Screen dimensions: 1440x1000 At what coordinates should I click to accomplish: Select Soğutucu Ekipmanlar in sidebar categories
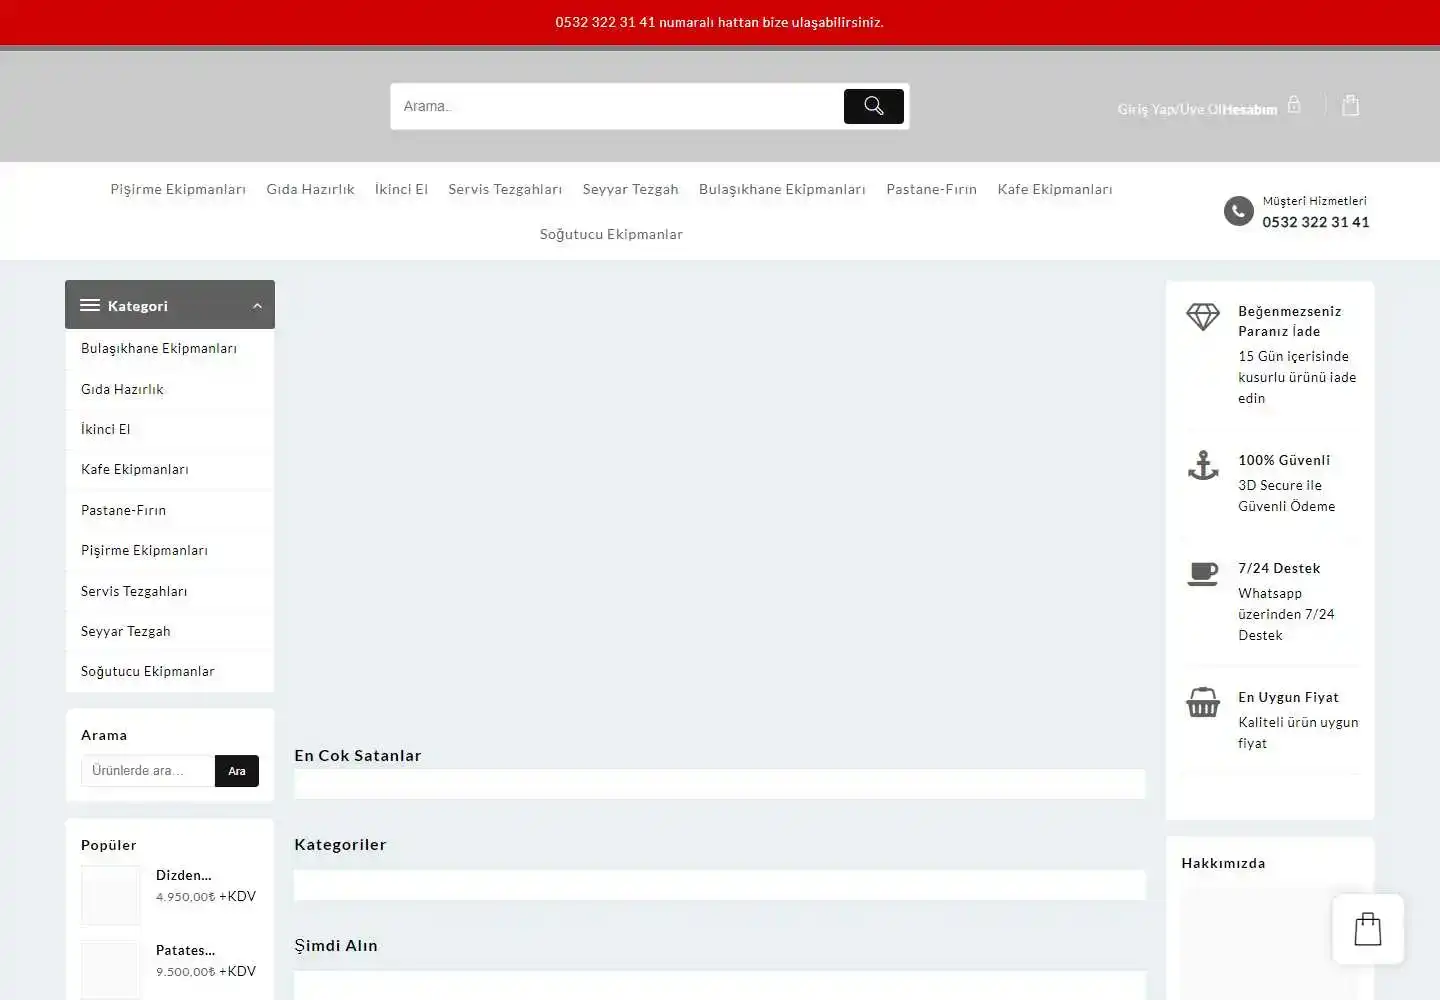tap(147, 671)
